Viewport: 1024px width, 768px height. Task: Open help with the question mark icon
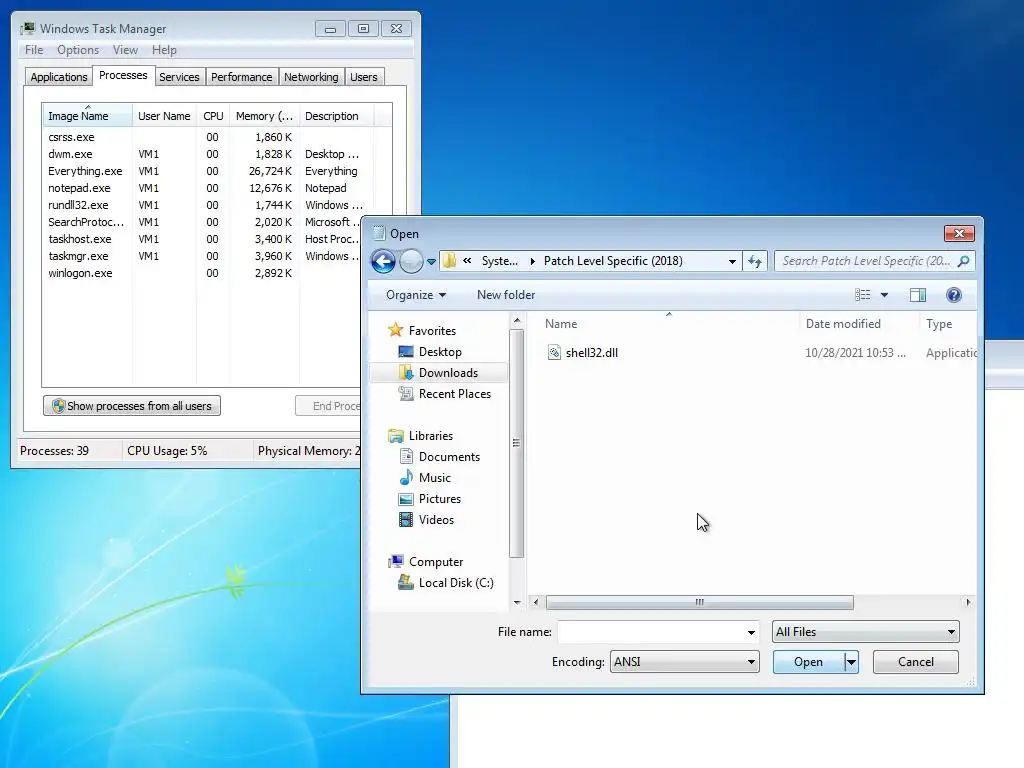click(953, 295)
